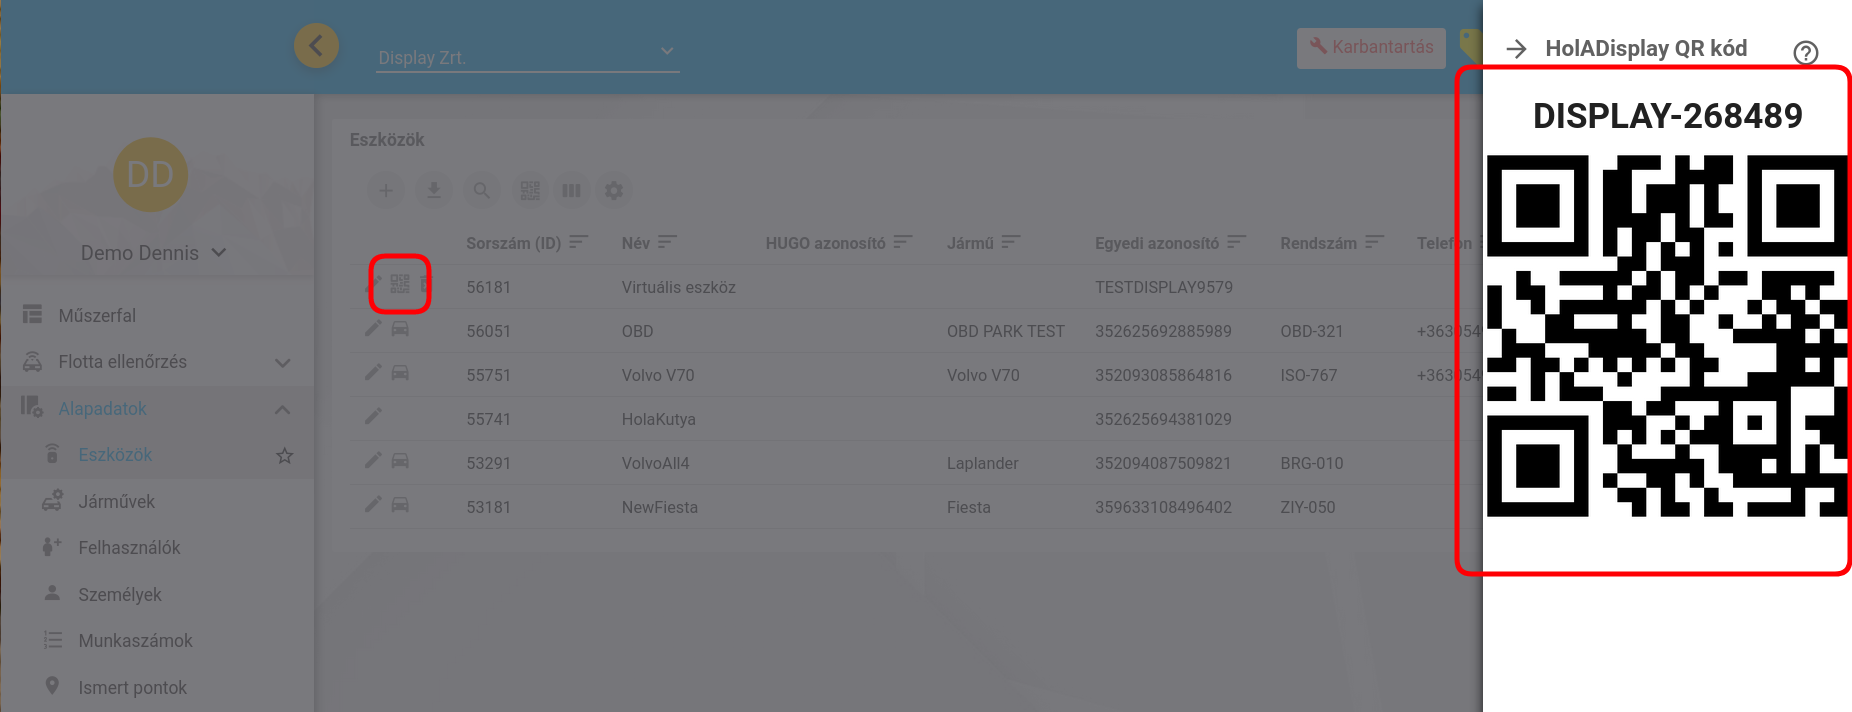Collapse the Alapadatok menu section

282,409
